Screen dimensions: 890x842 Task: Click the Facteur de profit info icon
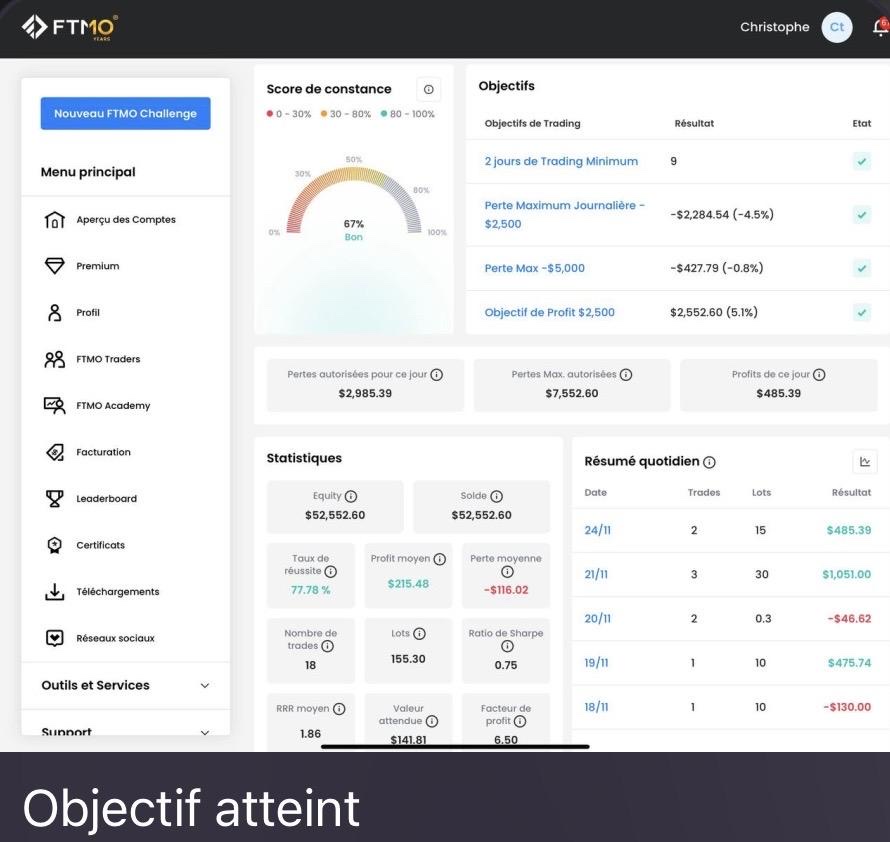(520, 721)
